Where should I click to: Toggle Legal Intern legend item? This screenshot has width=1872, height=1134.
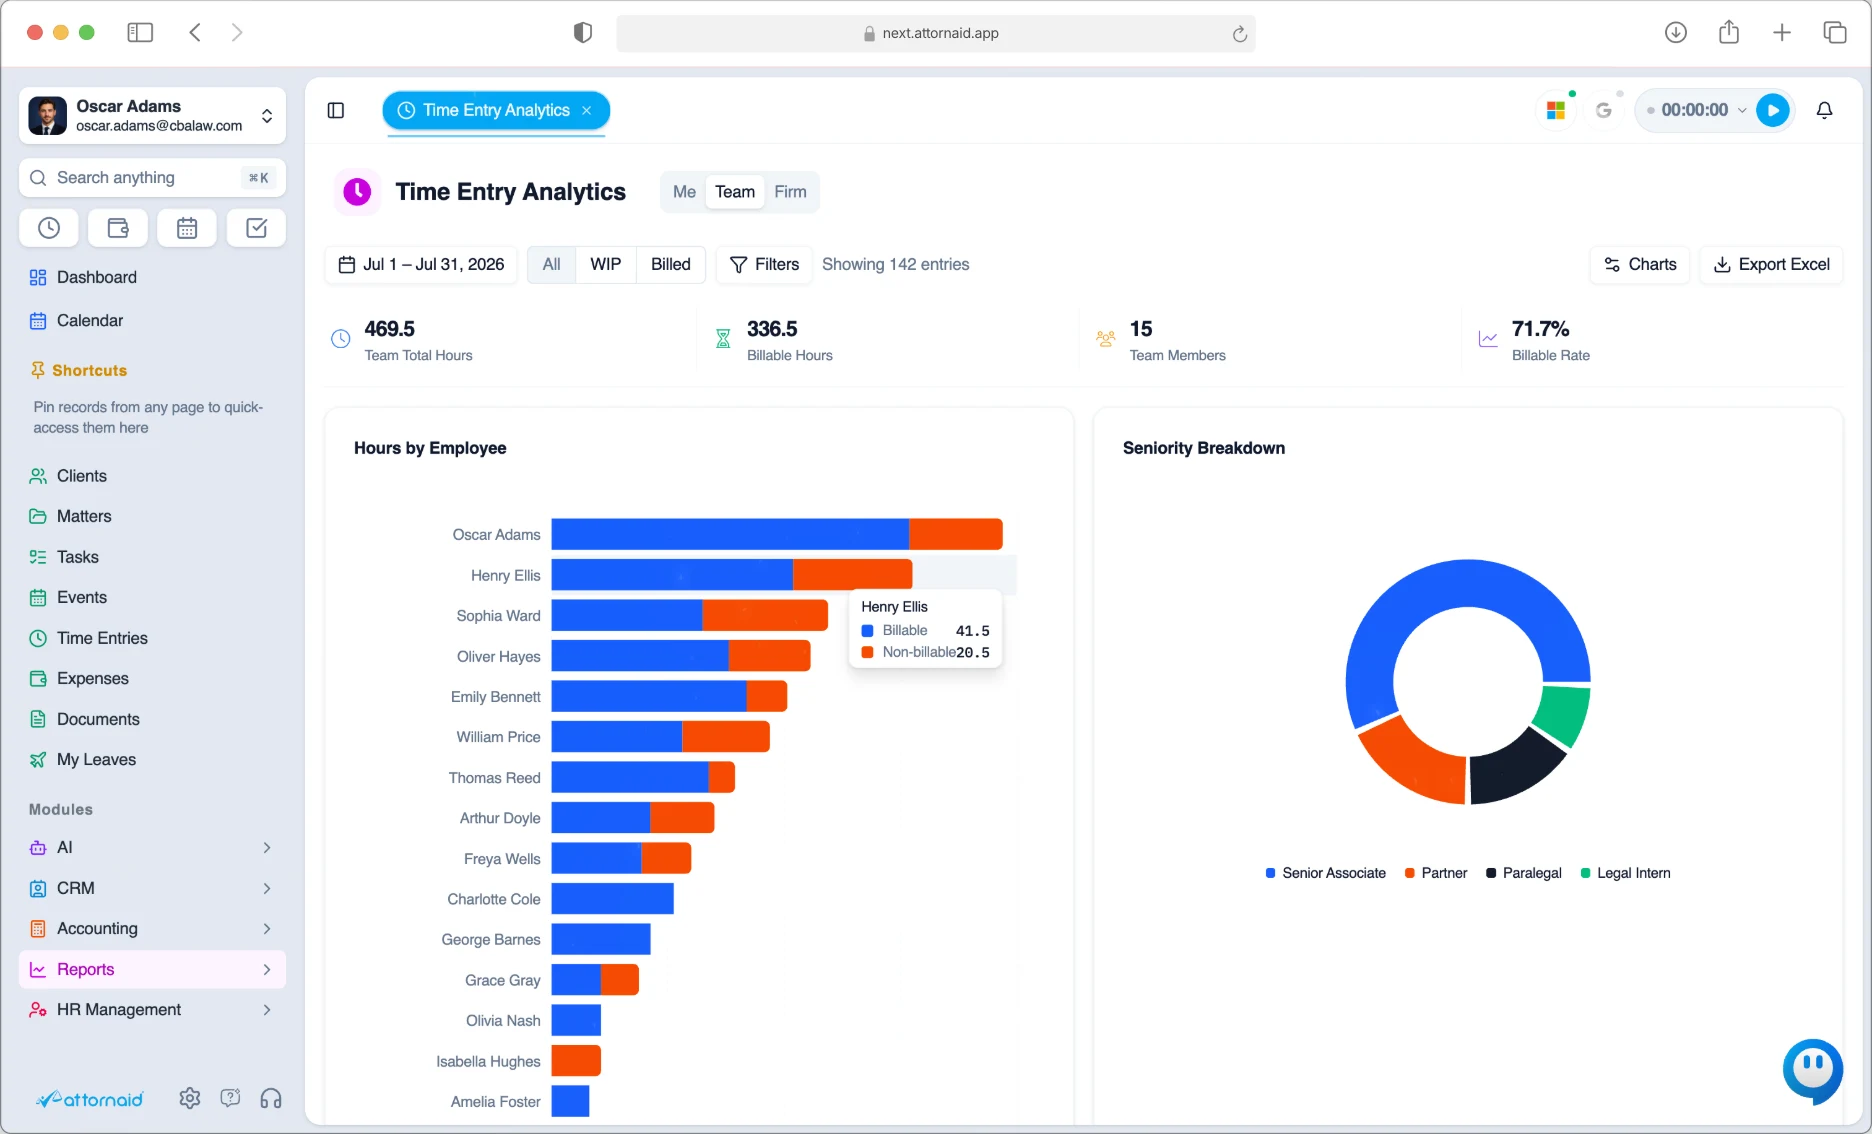click(x=1625, y=873)
